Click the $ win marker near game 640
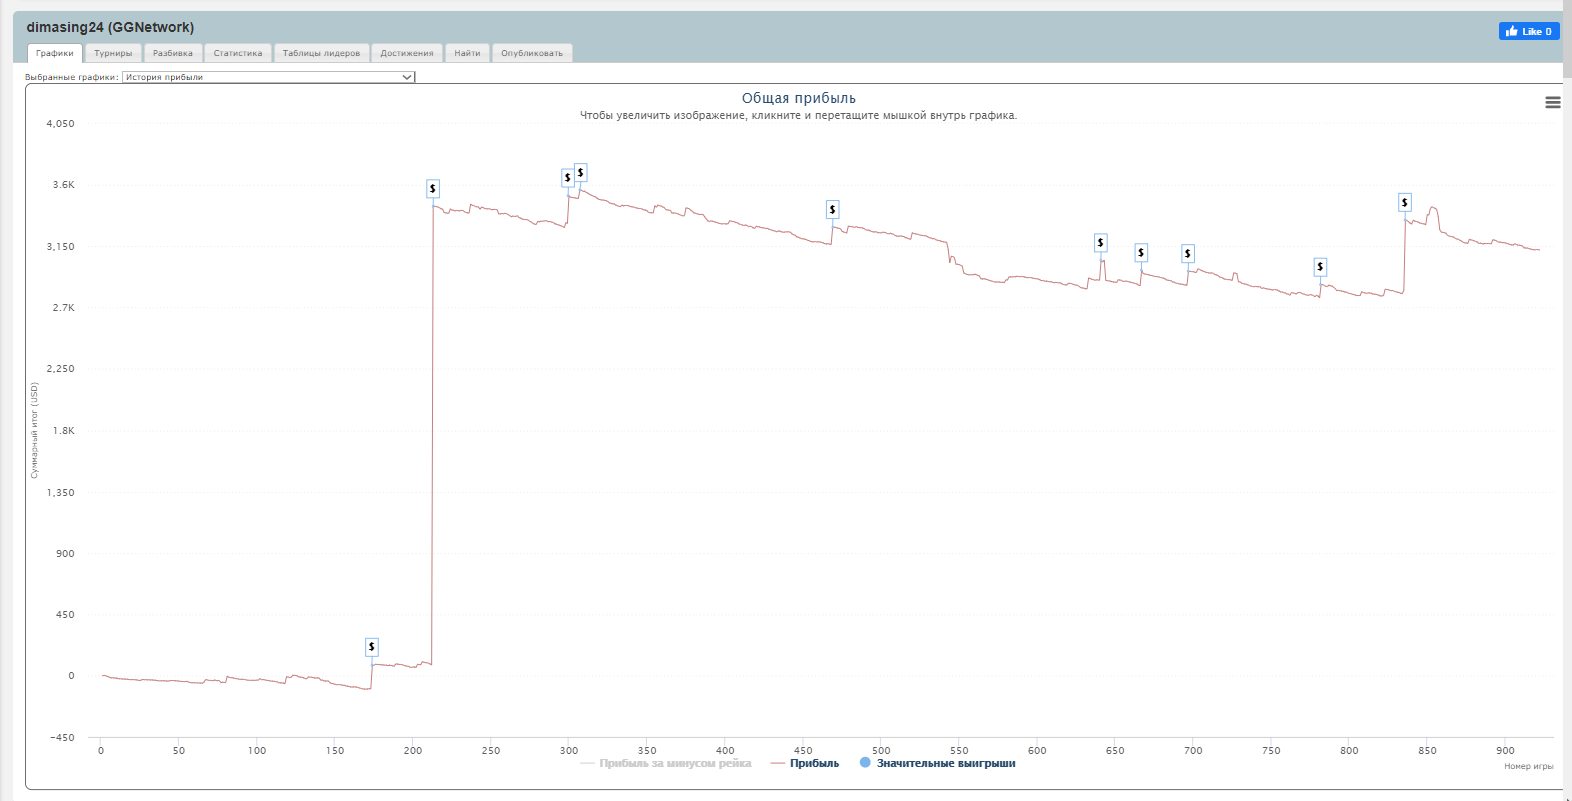This screenshot has height=801, width=1572. [x=1101, y=242]
